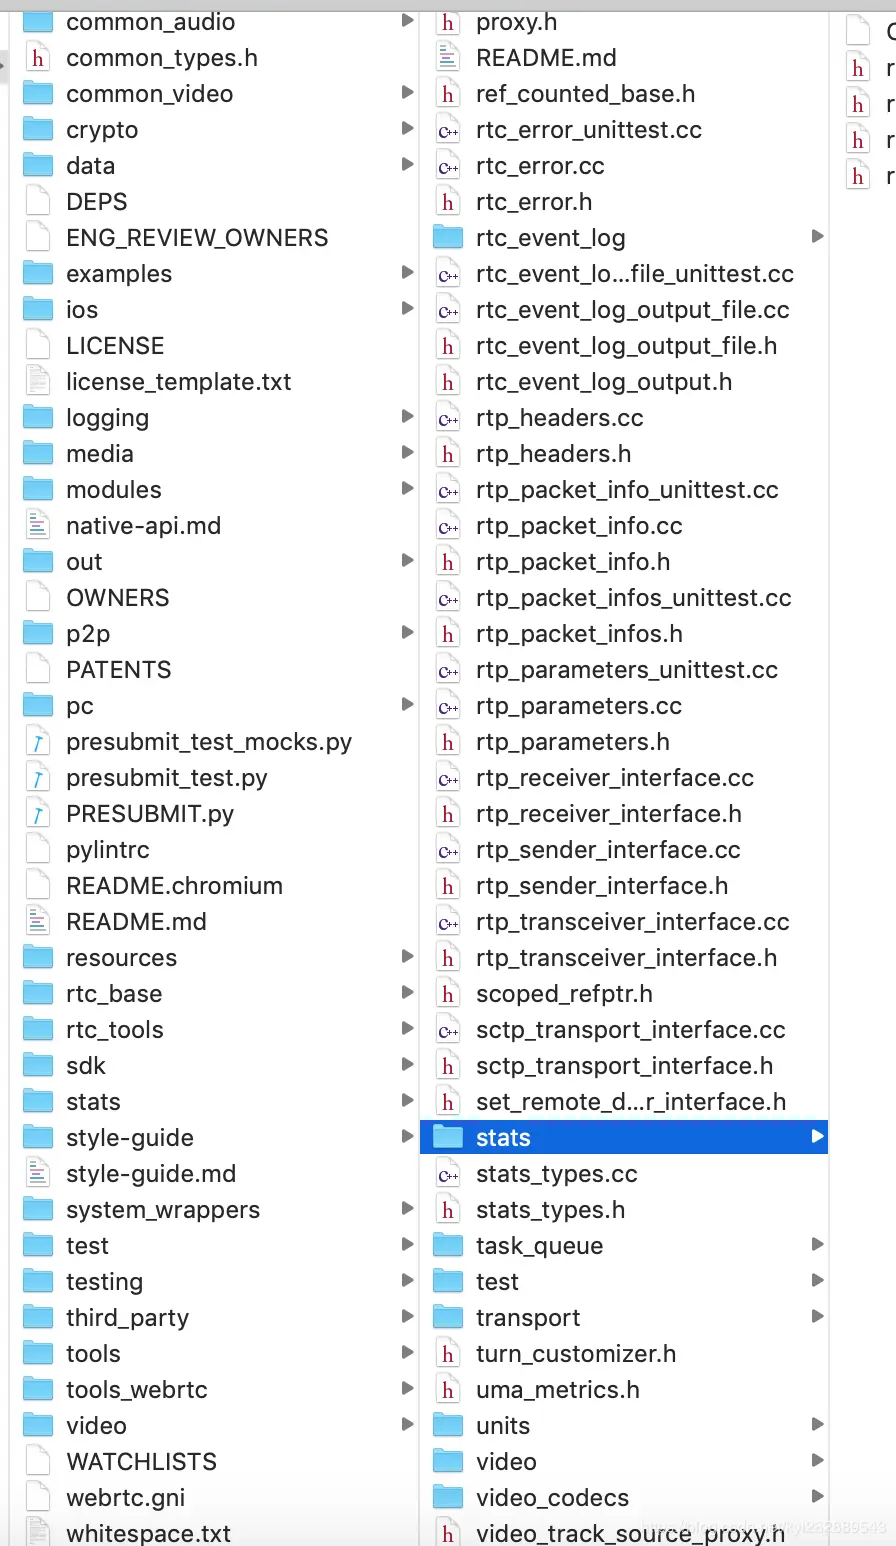The image size is (896, 1546).
Task: Click the native-api.md markdown file icon
Action: pyautogui.click(x=38, y=526)
